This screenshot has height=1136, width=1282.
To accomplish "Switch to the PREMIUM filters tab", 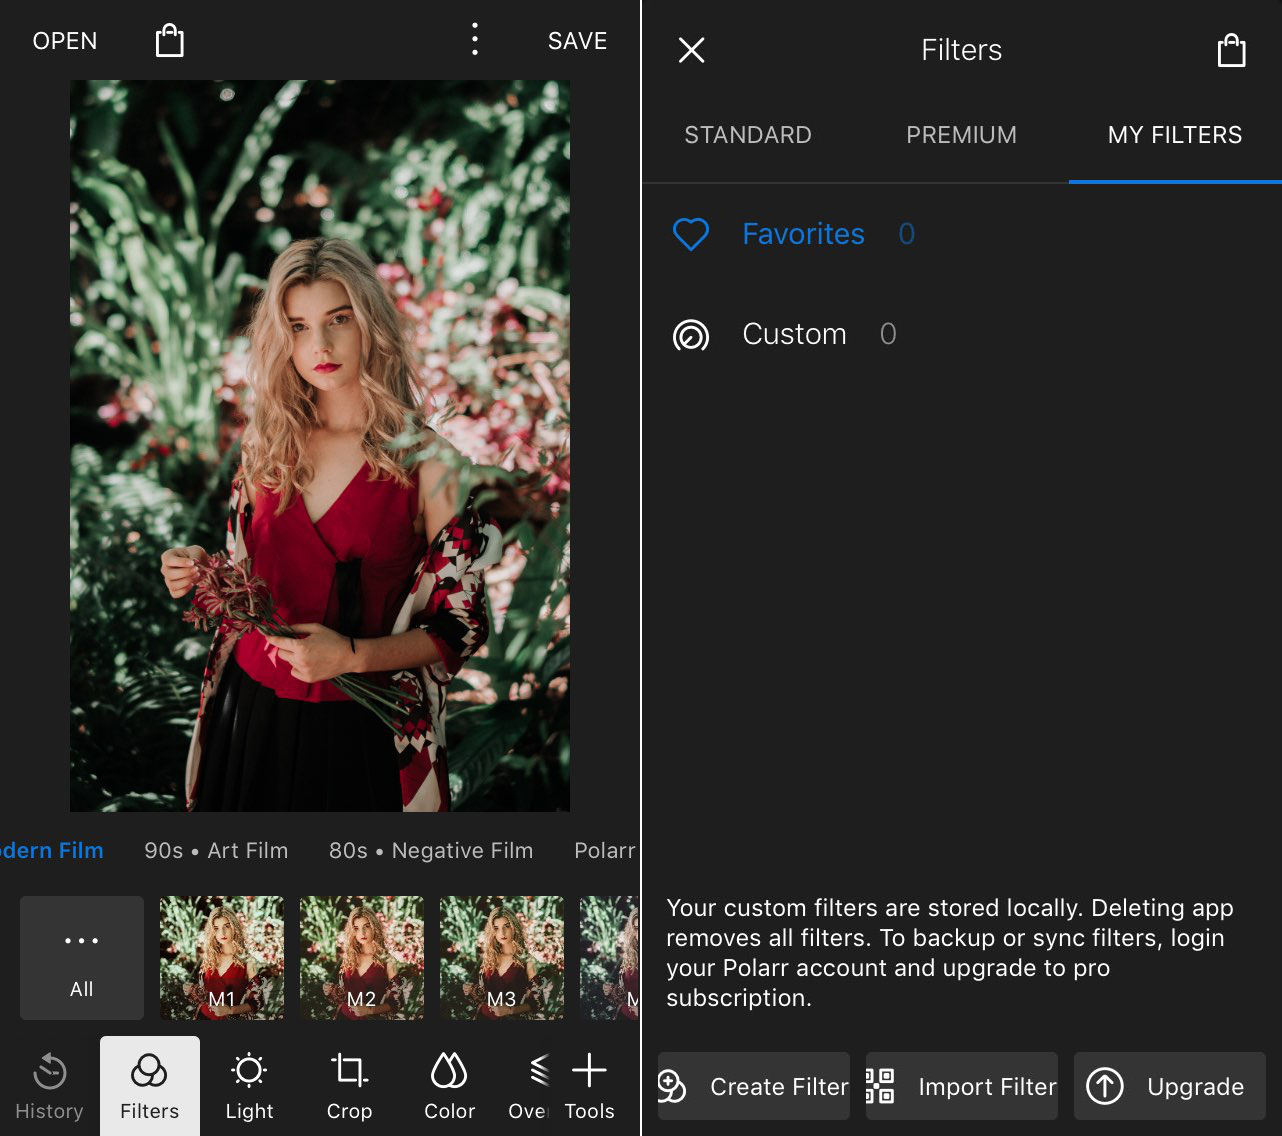I will [x=961, y=135].
